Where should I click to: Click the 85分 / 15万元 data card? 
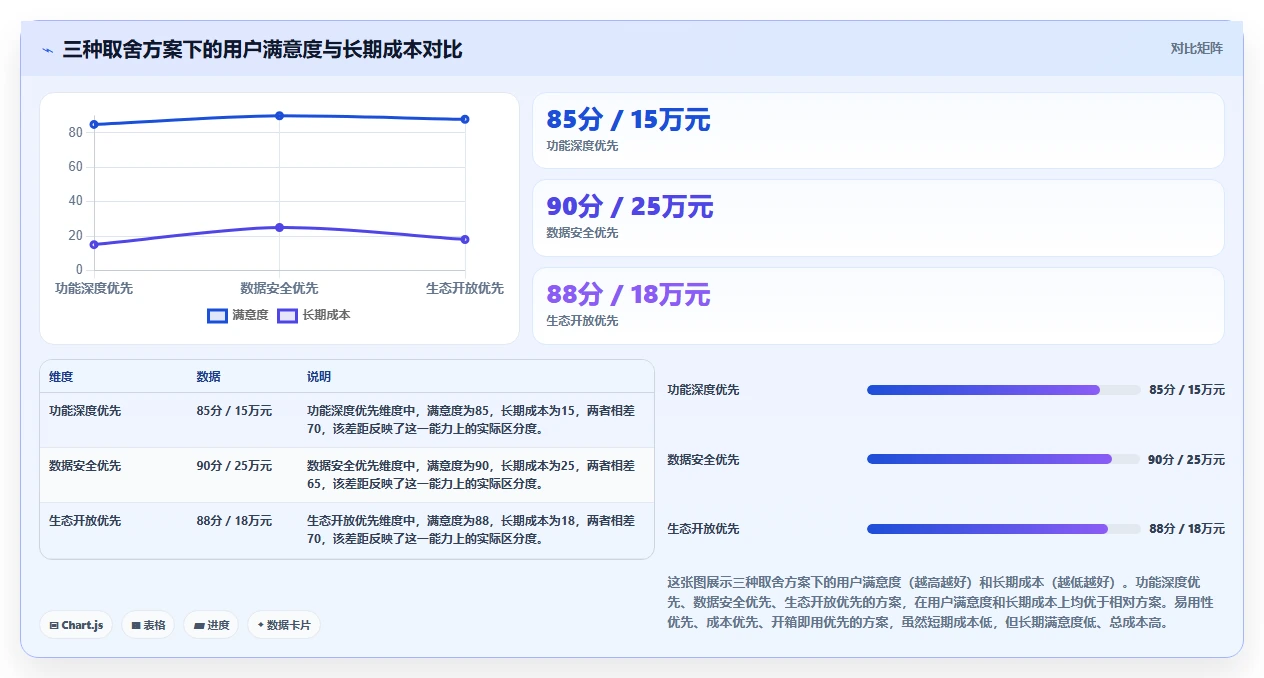[878, 131]
